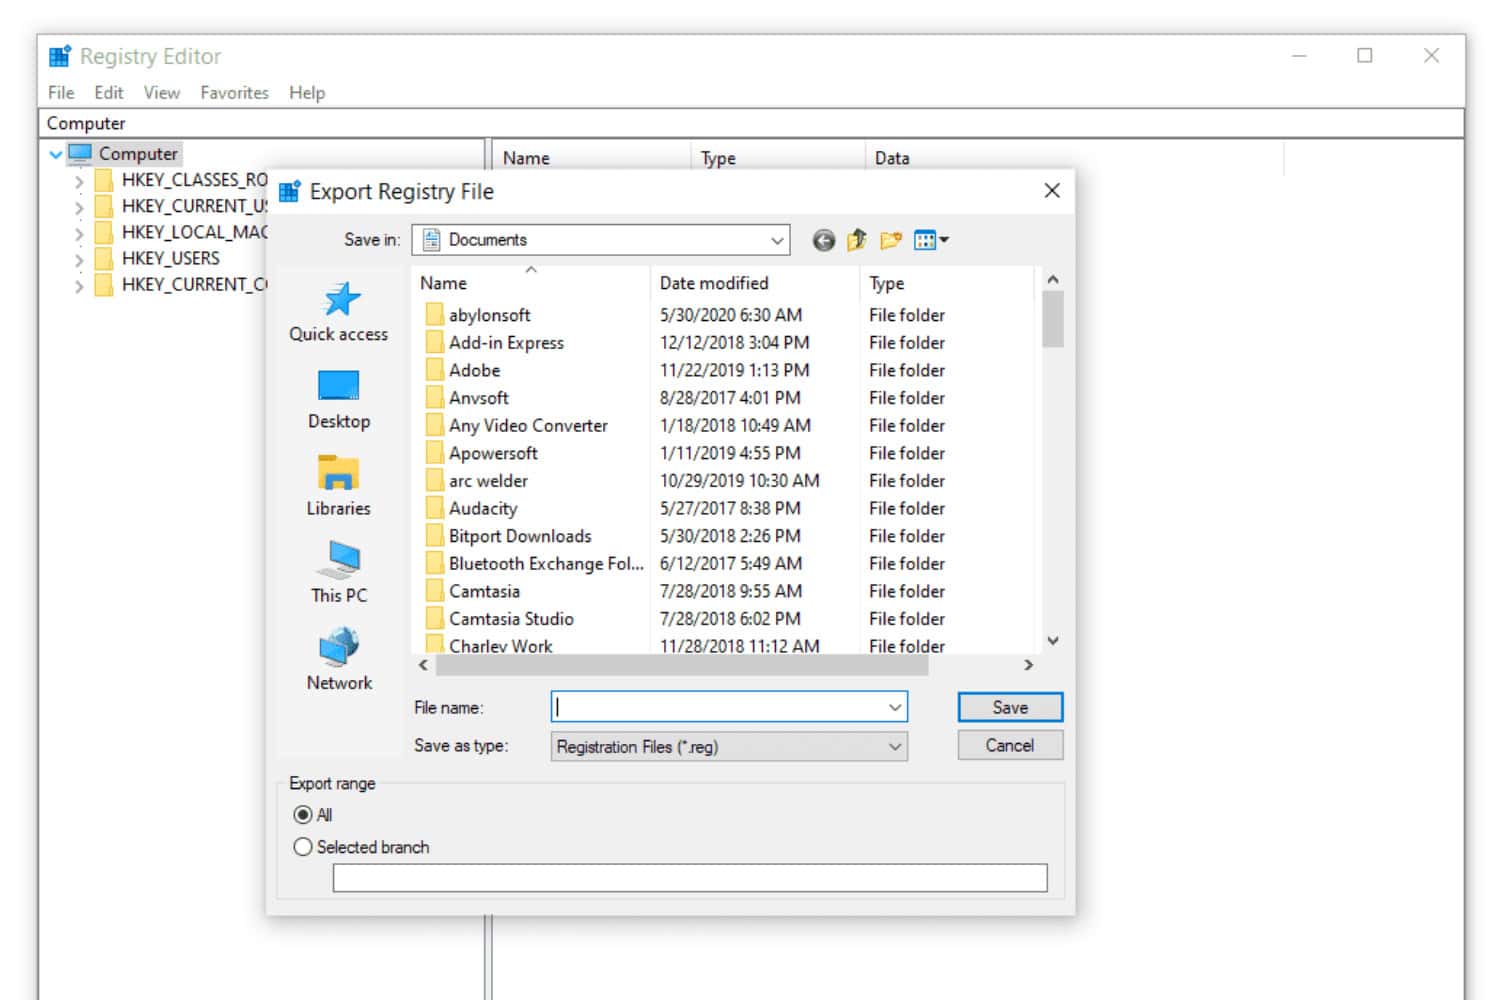Image resolution: width=1500 pixels, height=1000 pixels.
Task: Click the Up One Level folder icon
Action: [856, 240]
